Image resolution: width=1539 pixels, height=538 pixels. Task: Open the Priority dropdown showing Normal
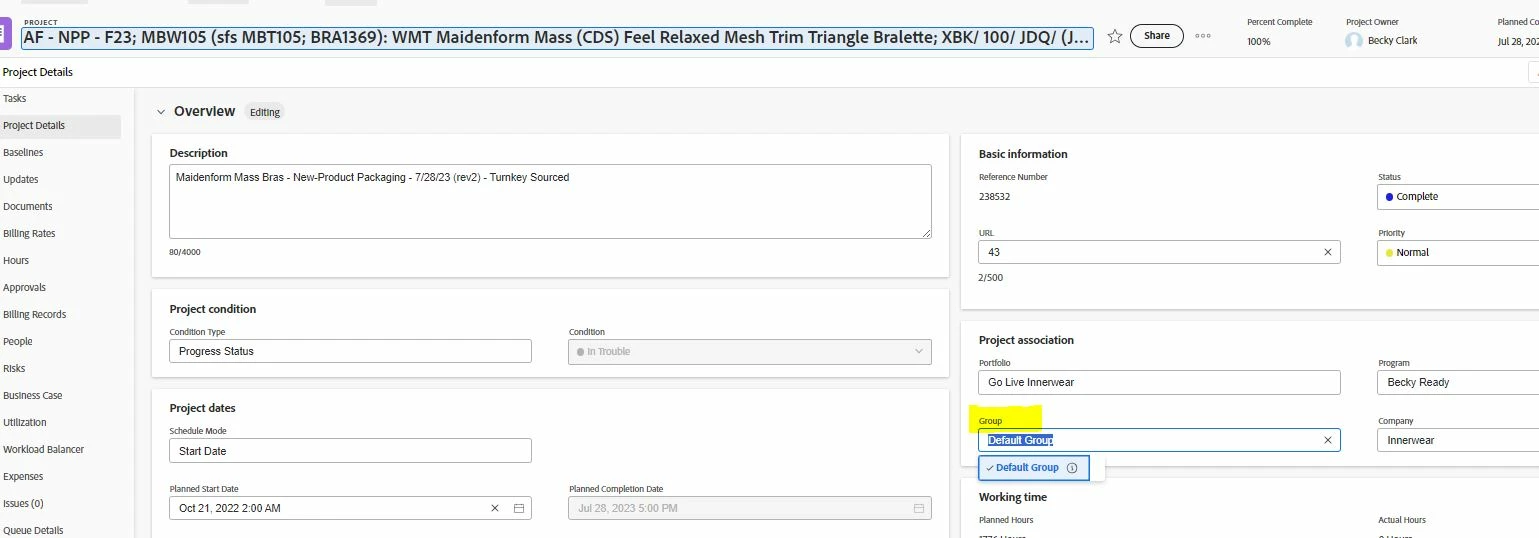(x=1458, y=252)
